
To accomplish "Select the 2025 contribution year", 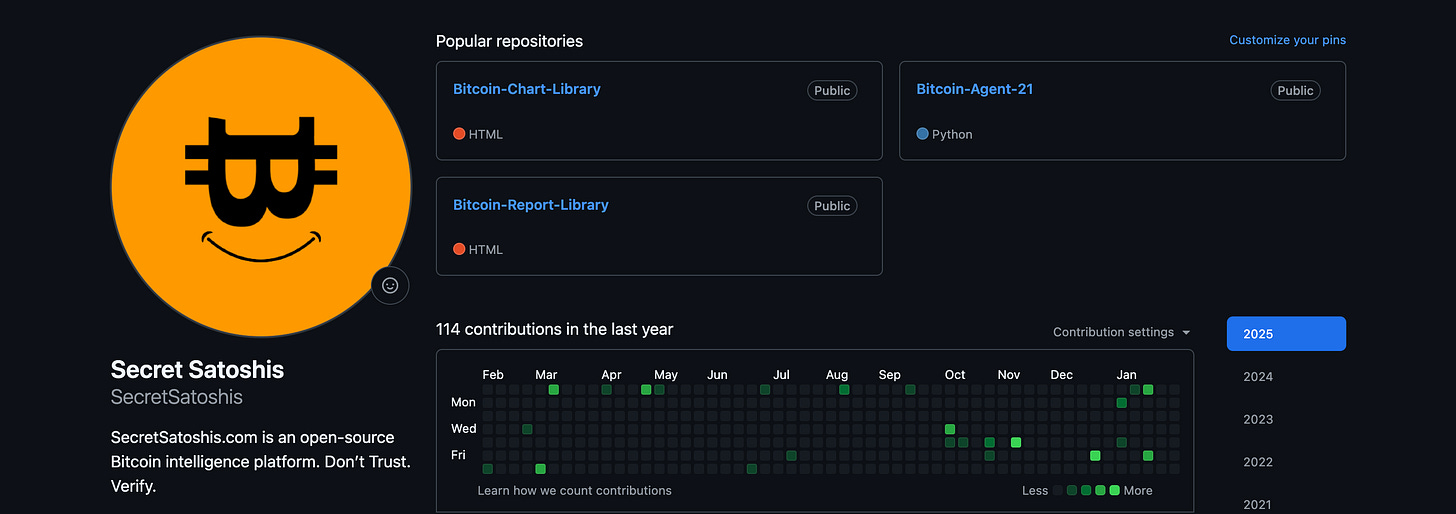I will pyautogui.click(x=1286, y=334).
